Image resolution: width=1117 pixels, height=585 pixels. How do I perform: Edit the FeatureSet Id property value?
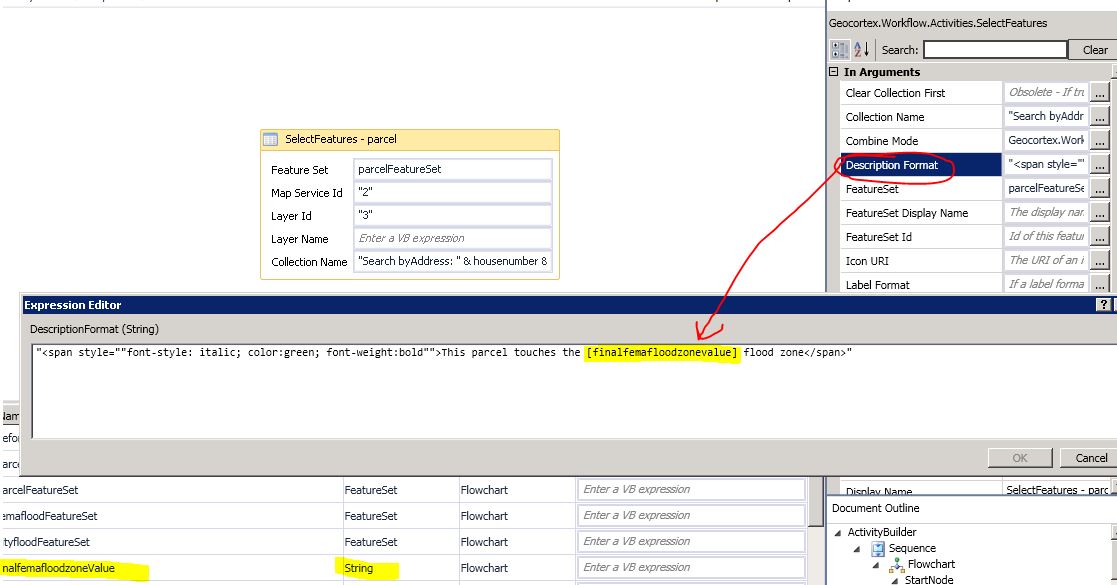(x=1046, y=237)
